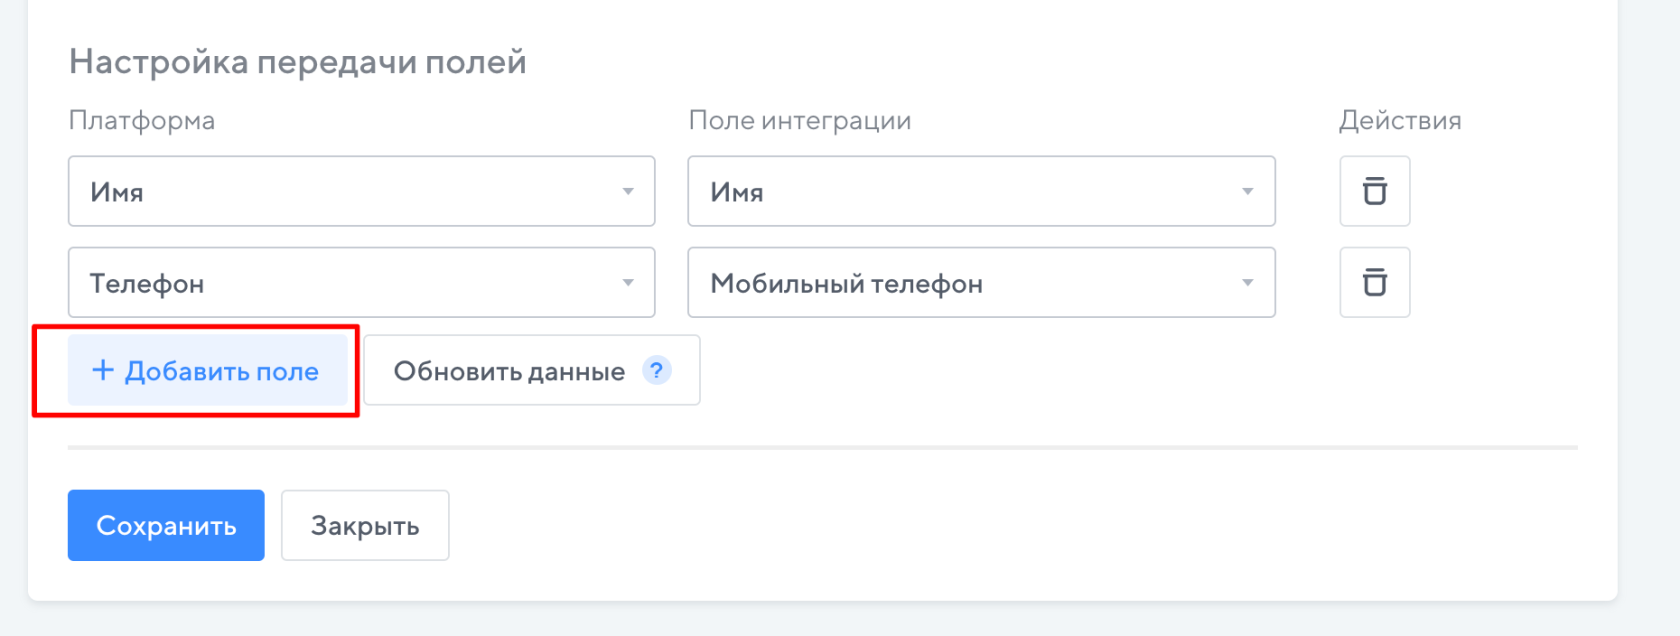Click the Поле интеграции column label
This screenshot has height=636, width=1680.
click(800, 121)
